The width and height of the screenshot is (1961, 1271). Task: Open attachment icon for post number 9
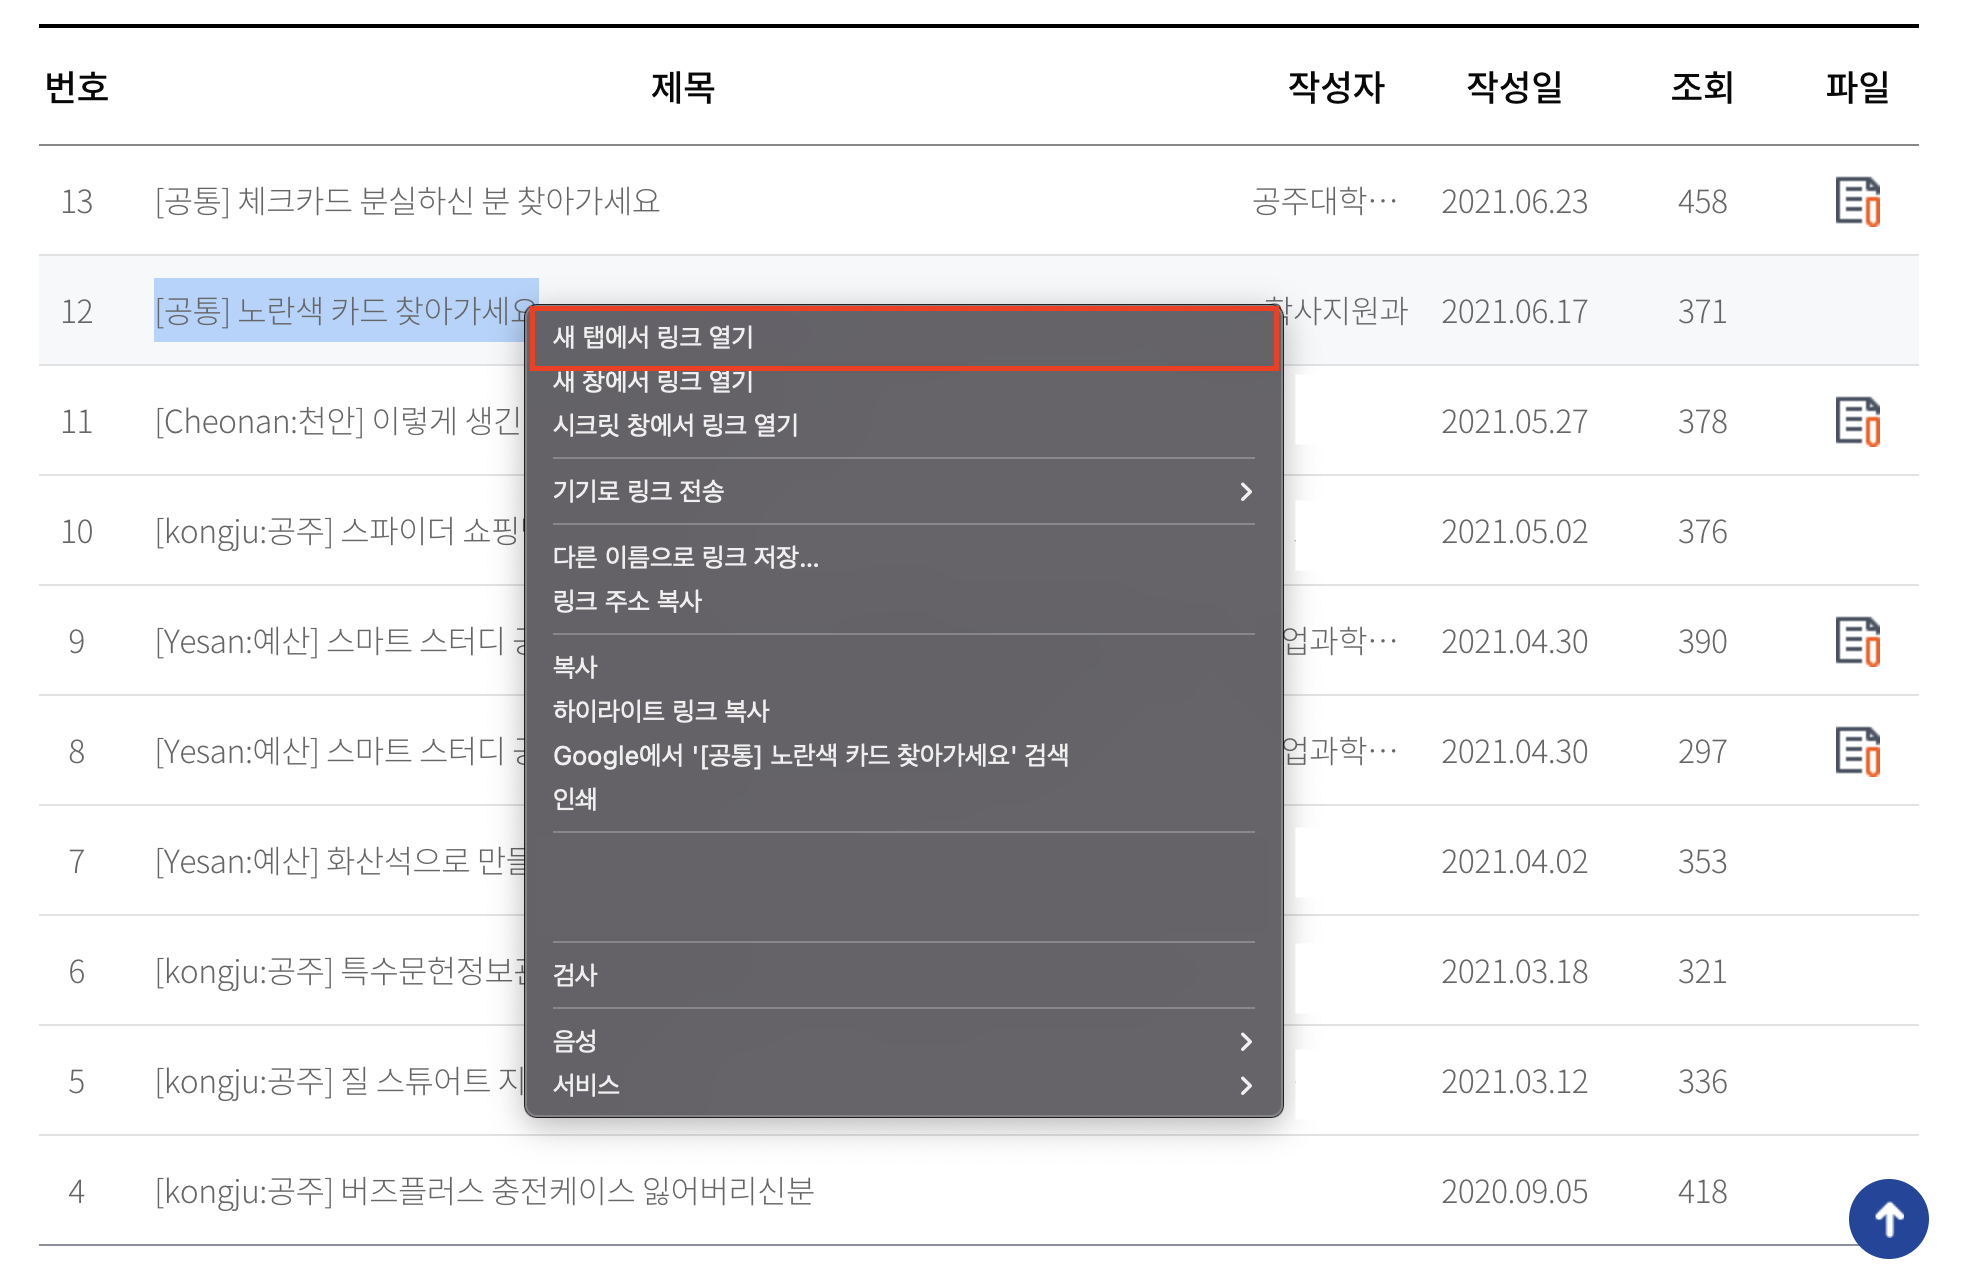click(x=1857, y=642)
